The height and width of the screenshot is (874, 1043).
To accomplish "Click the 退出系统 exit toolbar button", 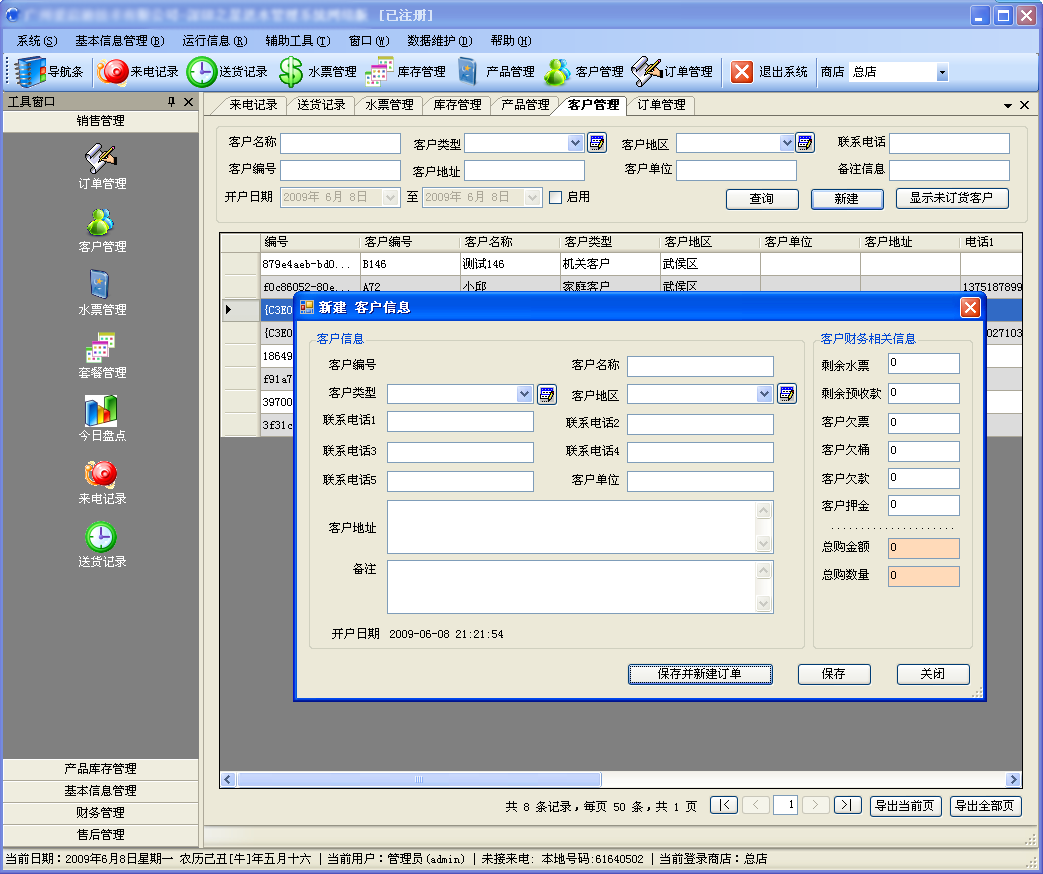I will coord(769,72).
